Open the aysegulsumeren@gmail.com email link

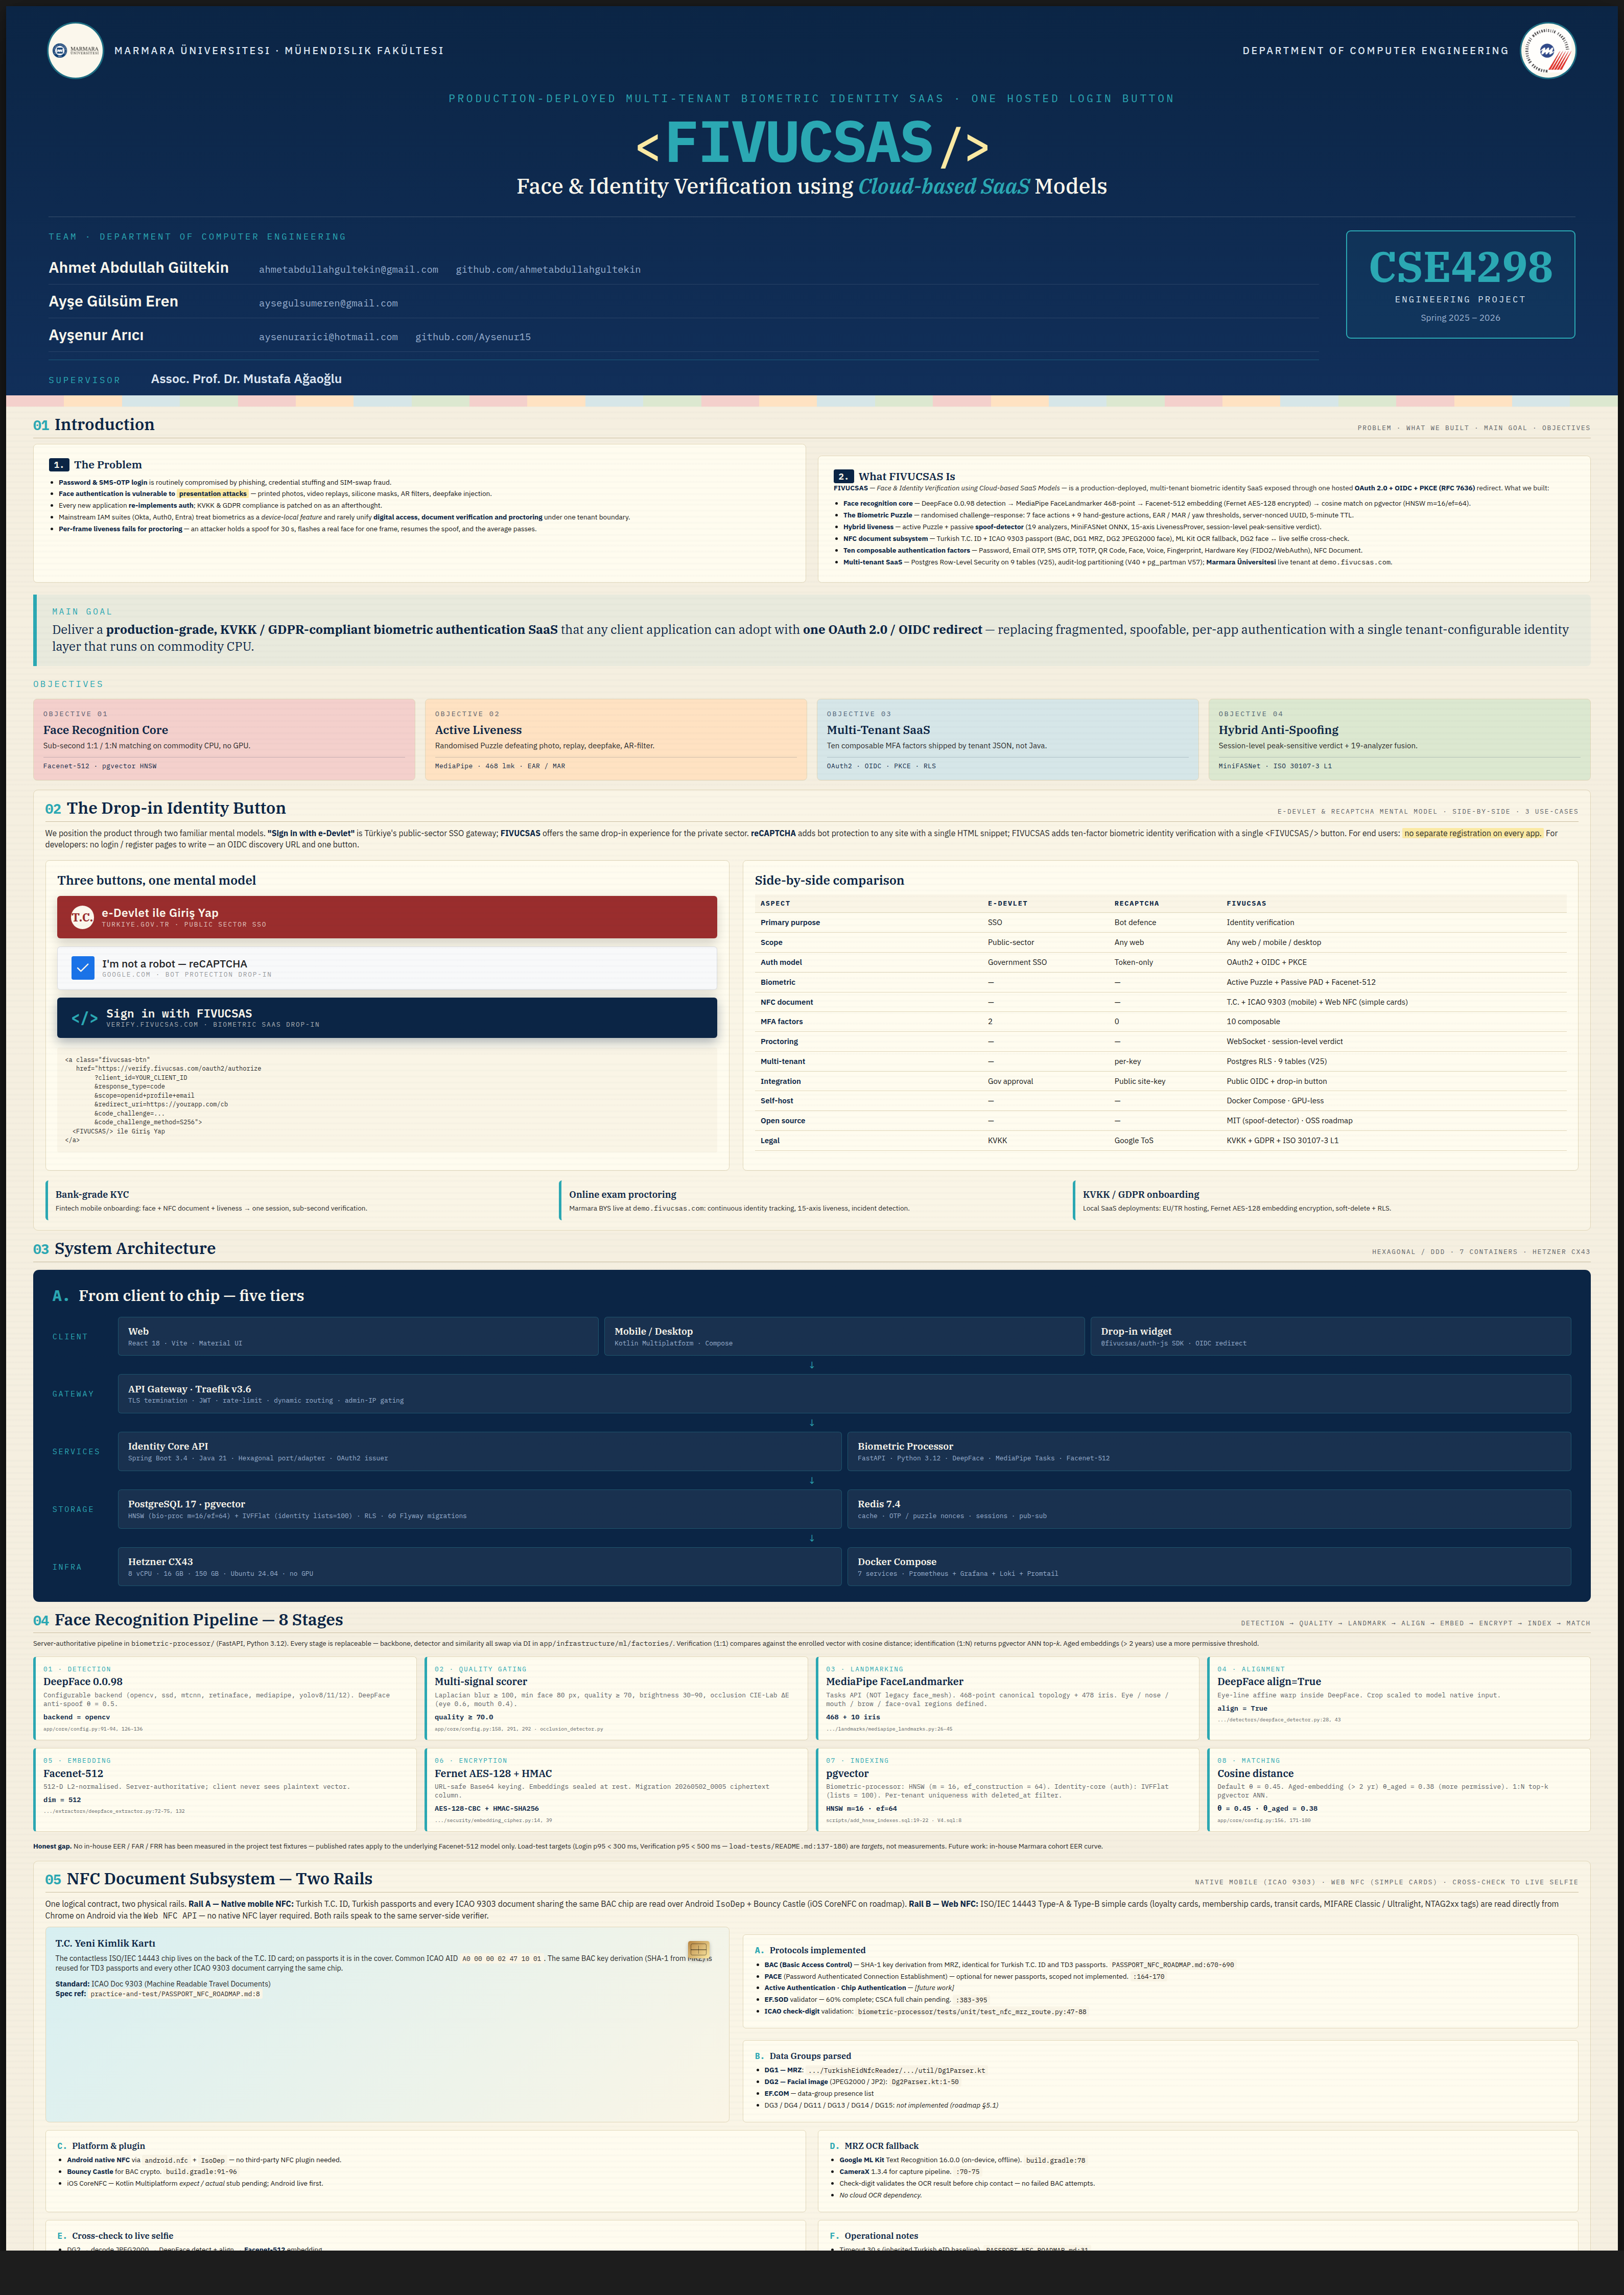[328, 304]
